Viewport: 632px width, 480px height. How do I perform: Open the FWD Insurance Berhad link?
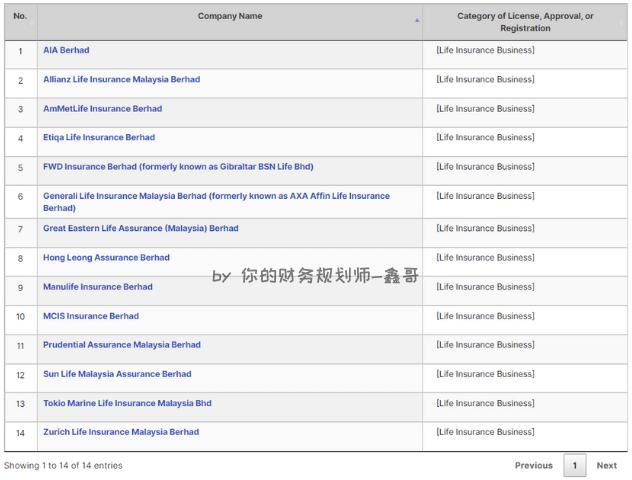click(x=178, y=167)
